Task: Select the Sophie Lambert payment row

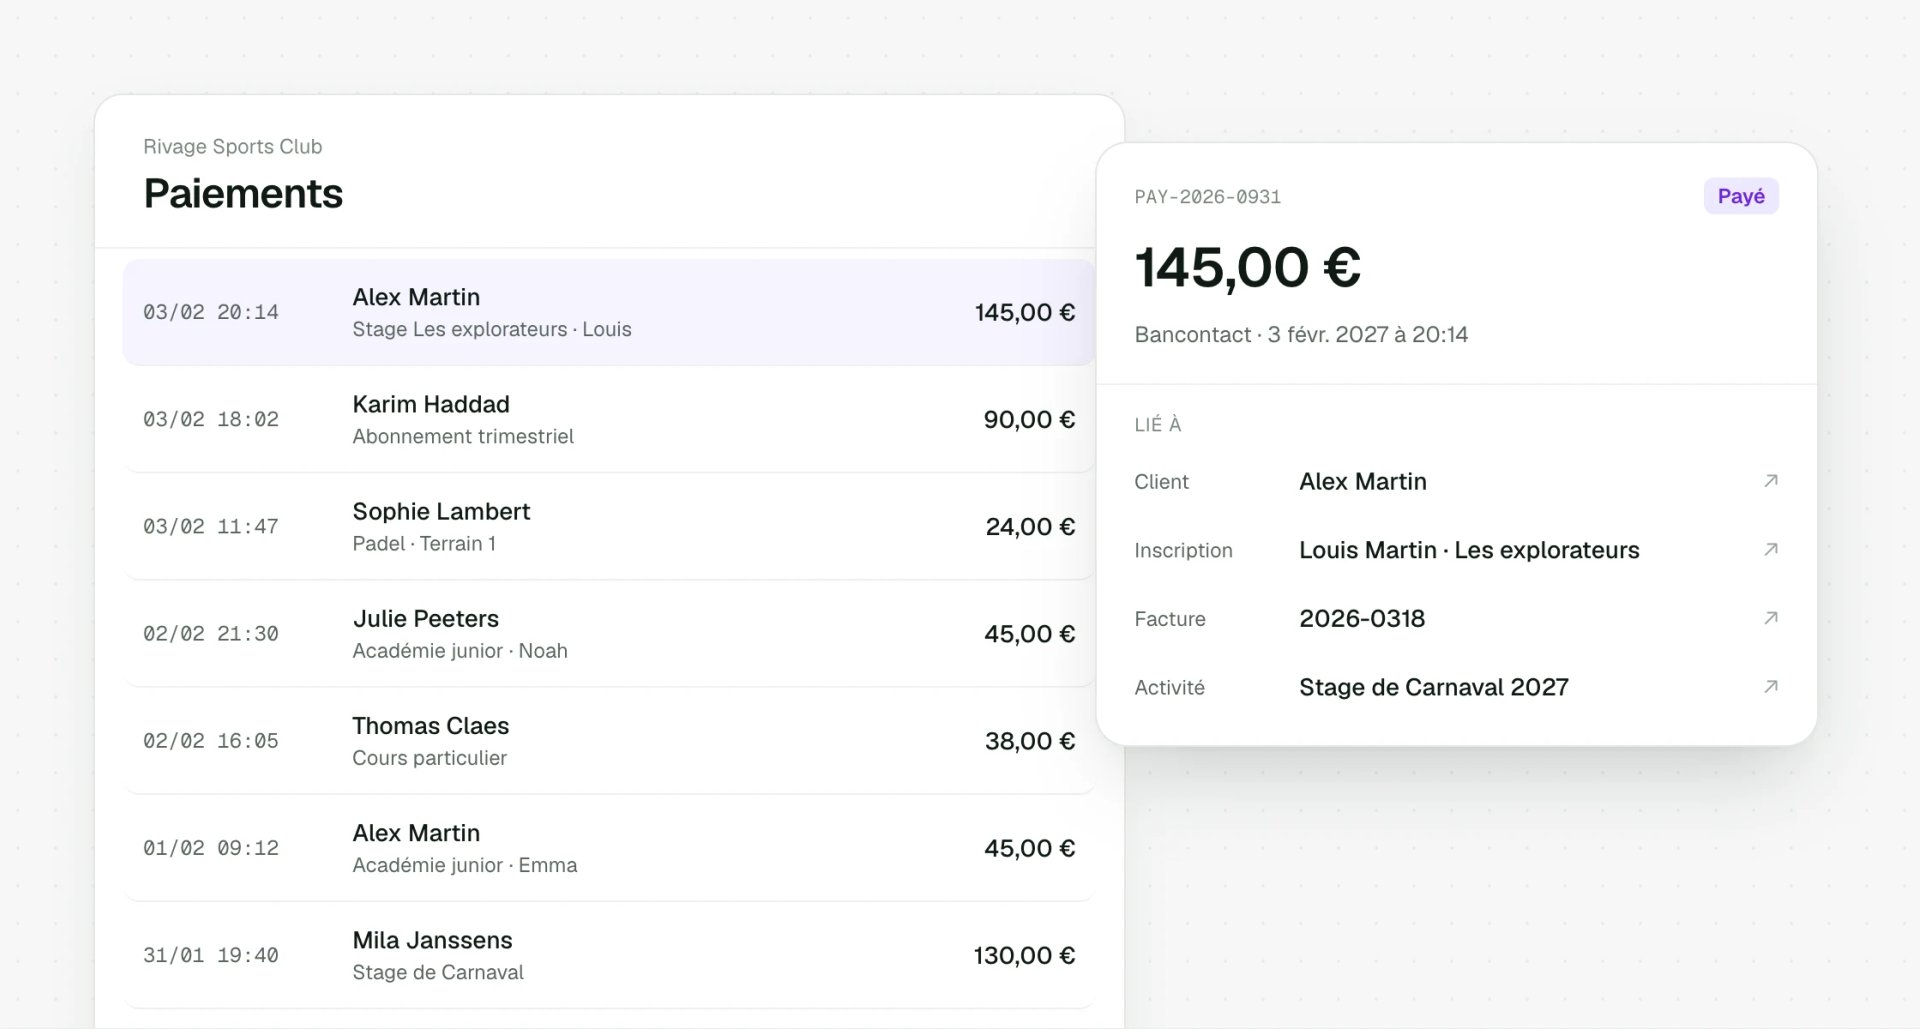Action: 609,526
